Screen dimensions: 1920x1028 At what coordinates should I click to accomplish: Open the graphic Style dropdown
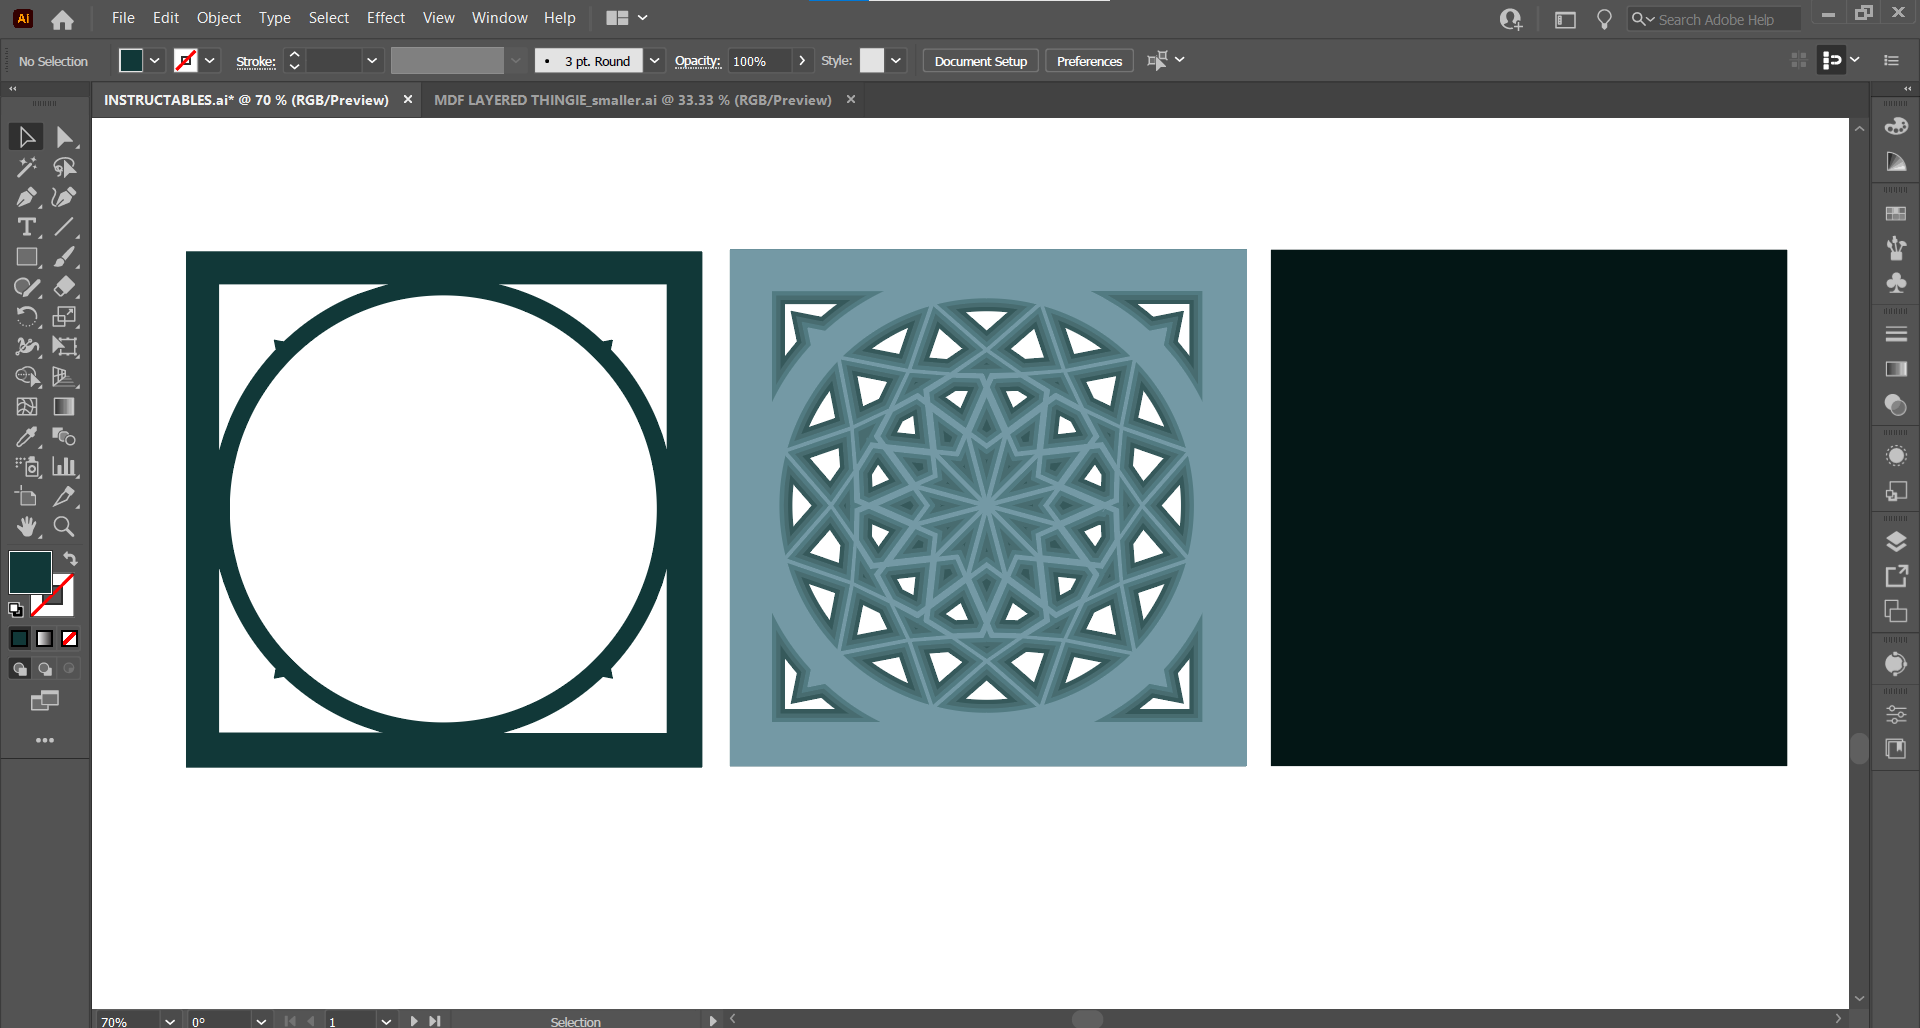coord(896,61)
